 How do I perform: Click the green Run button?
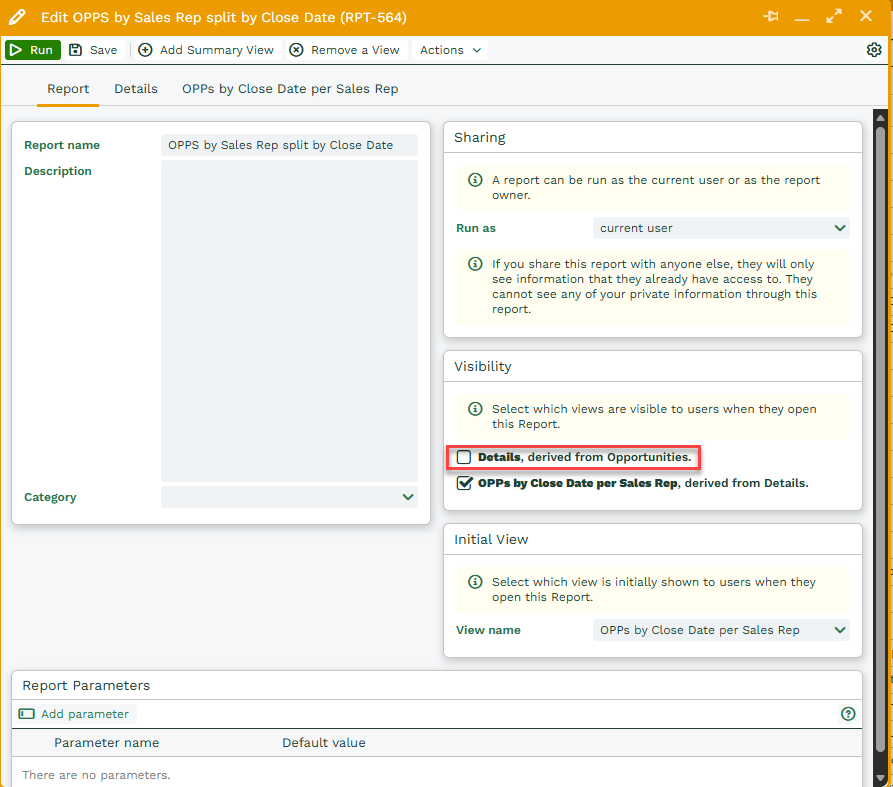32,50
